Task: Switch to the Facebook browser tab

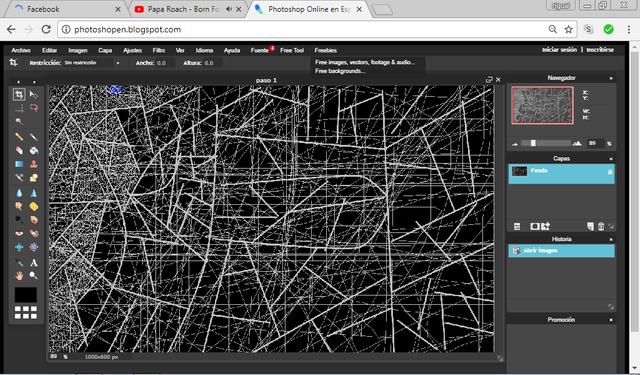Action: [67, 9]
